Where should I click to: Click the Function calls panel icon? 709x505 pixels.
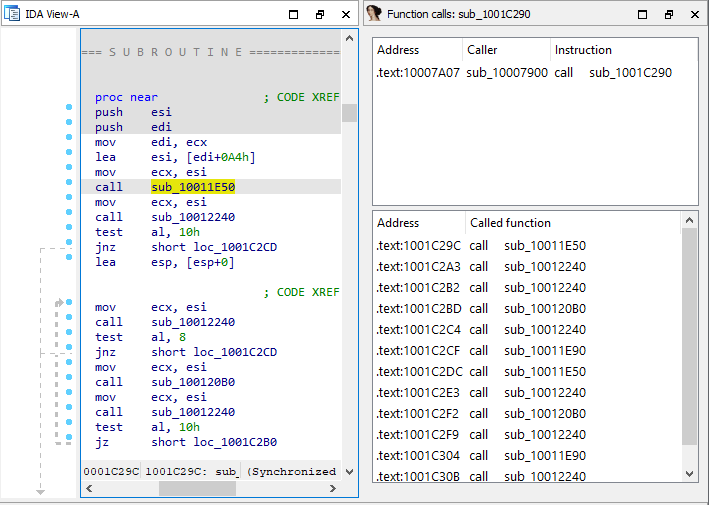point(374,14)
